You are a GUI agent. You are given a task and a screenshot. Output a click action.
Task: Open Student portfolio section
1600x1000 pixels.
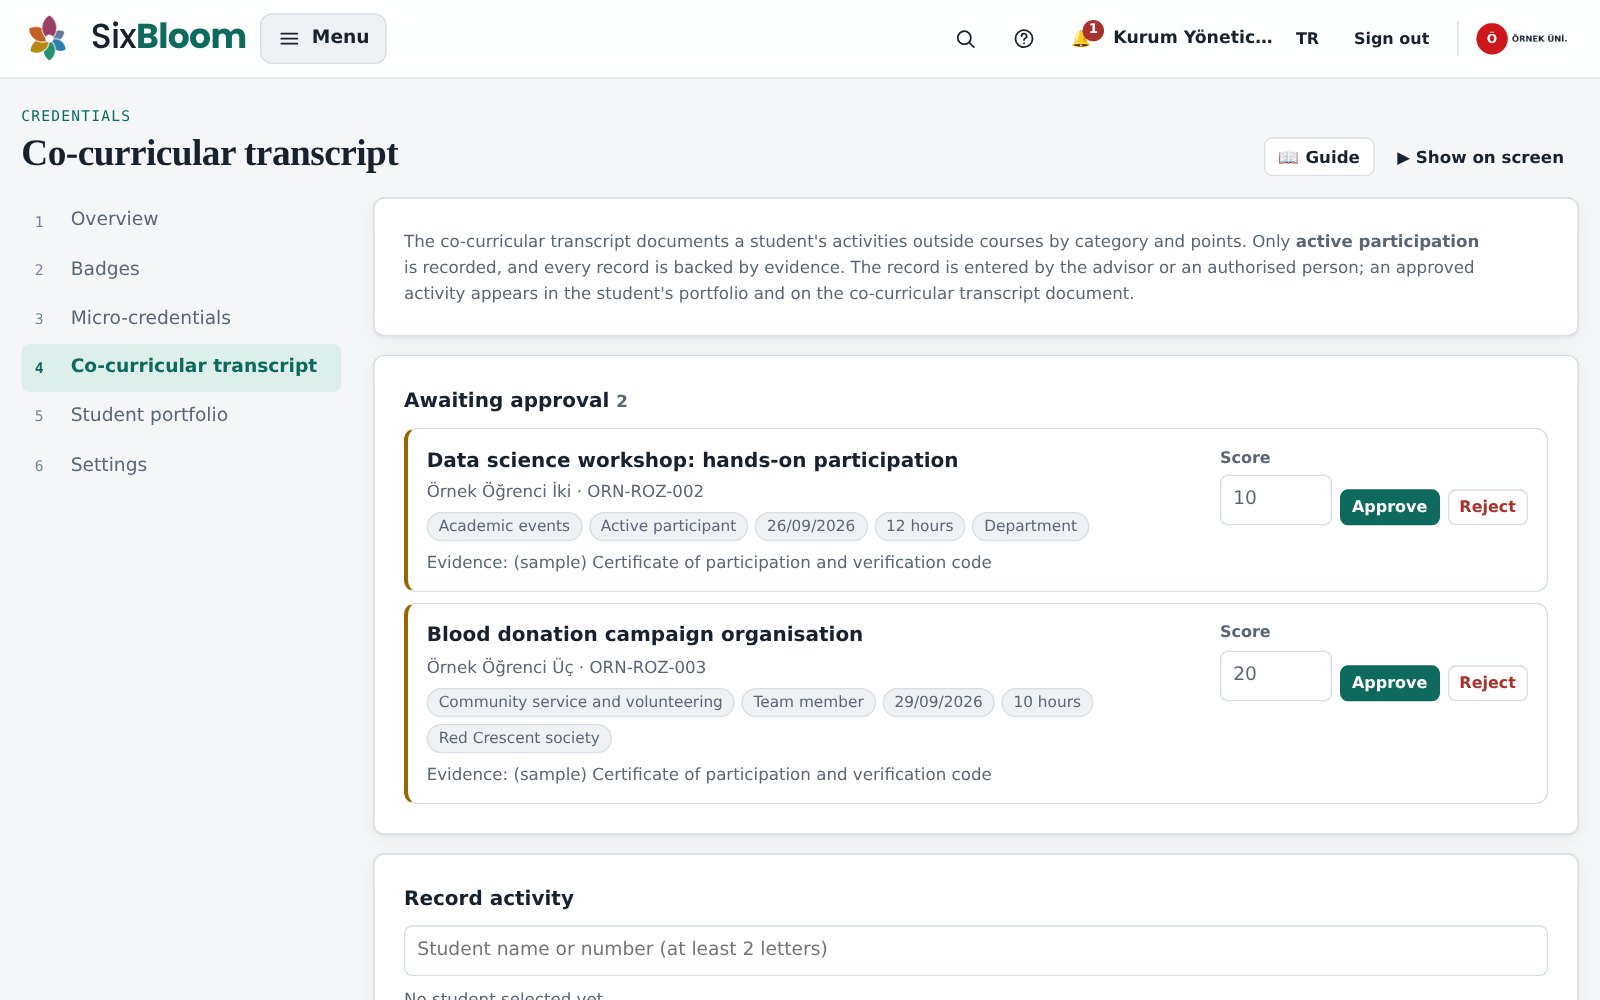[181, 415]
